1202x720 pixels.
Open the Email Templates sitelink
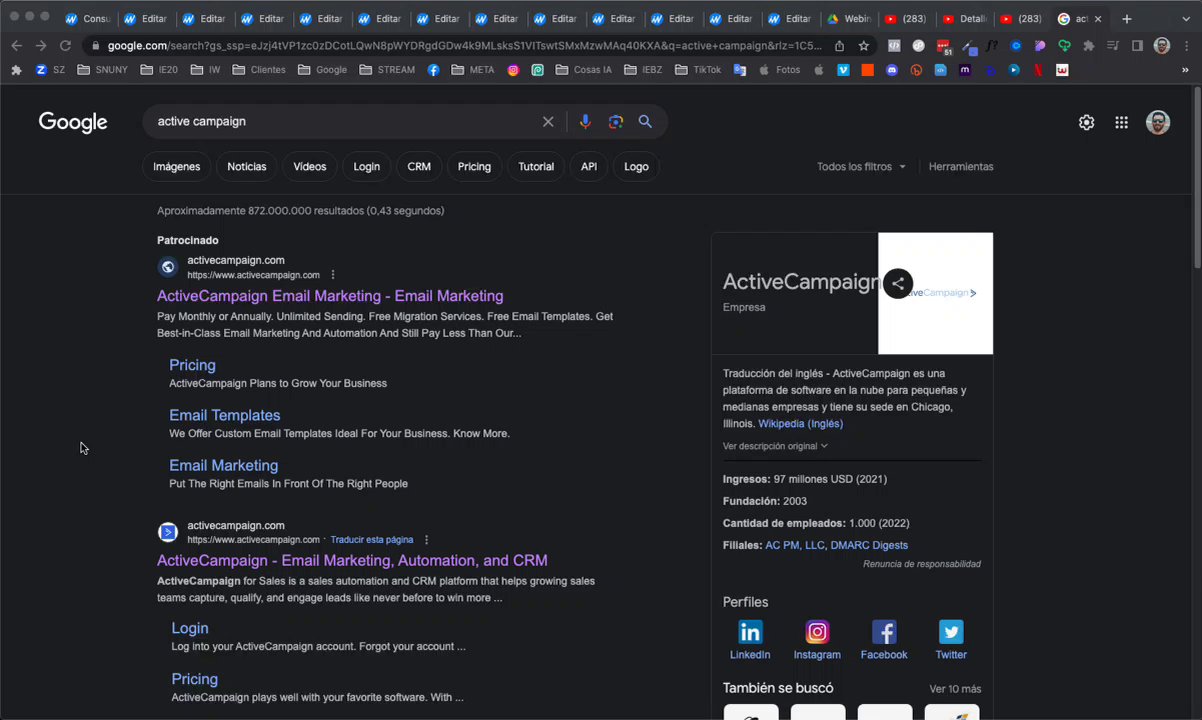pos(225,415)
